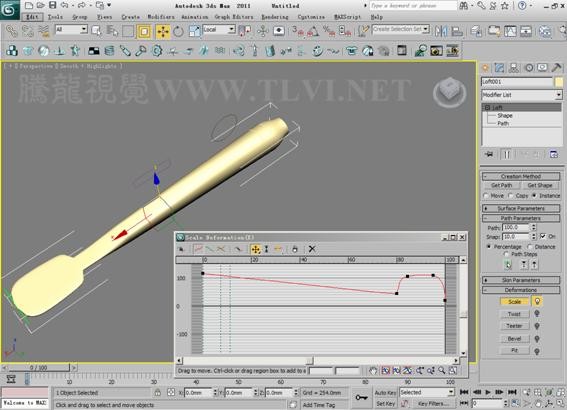Screen dimensions: 567x410
Task: Click the Twist deformation button
Action: (514, 314)
